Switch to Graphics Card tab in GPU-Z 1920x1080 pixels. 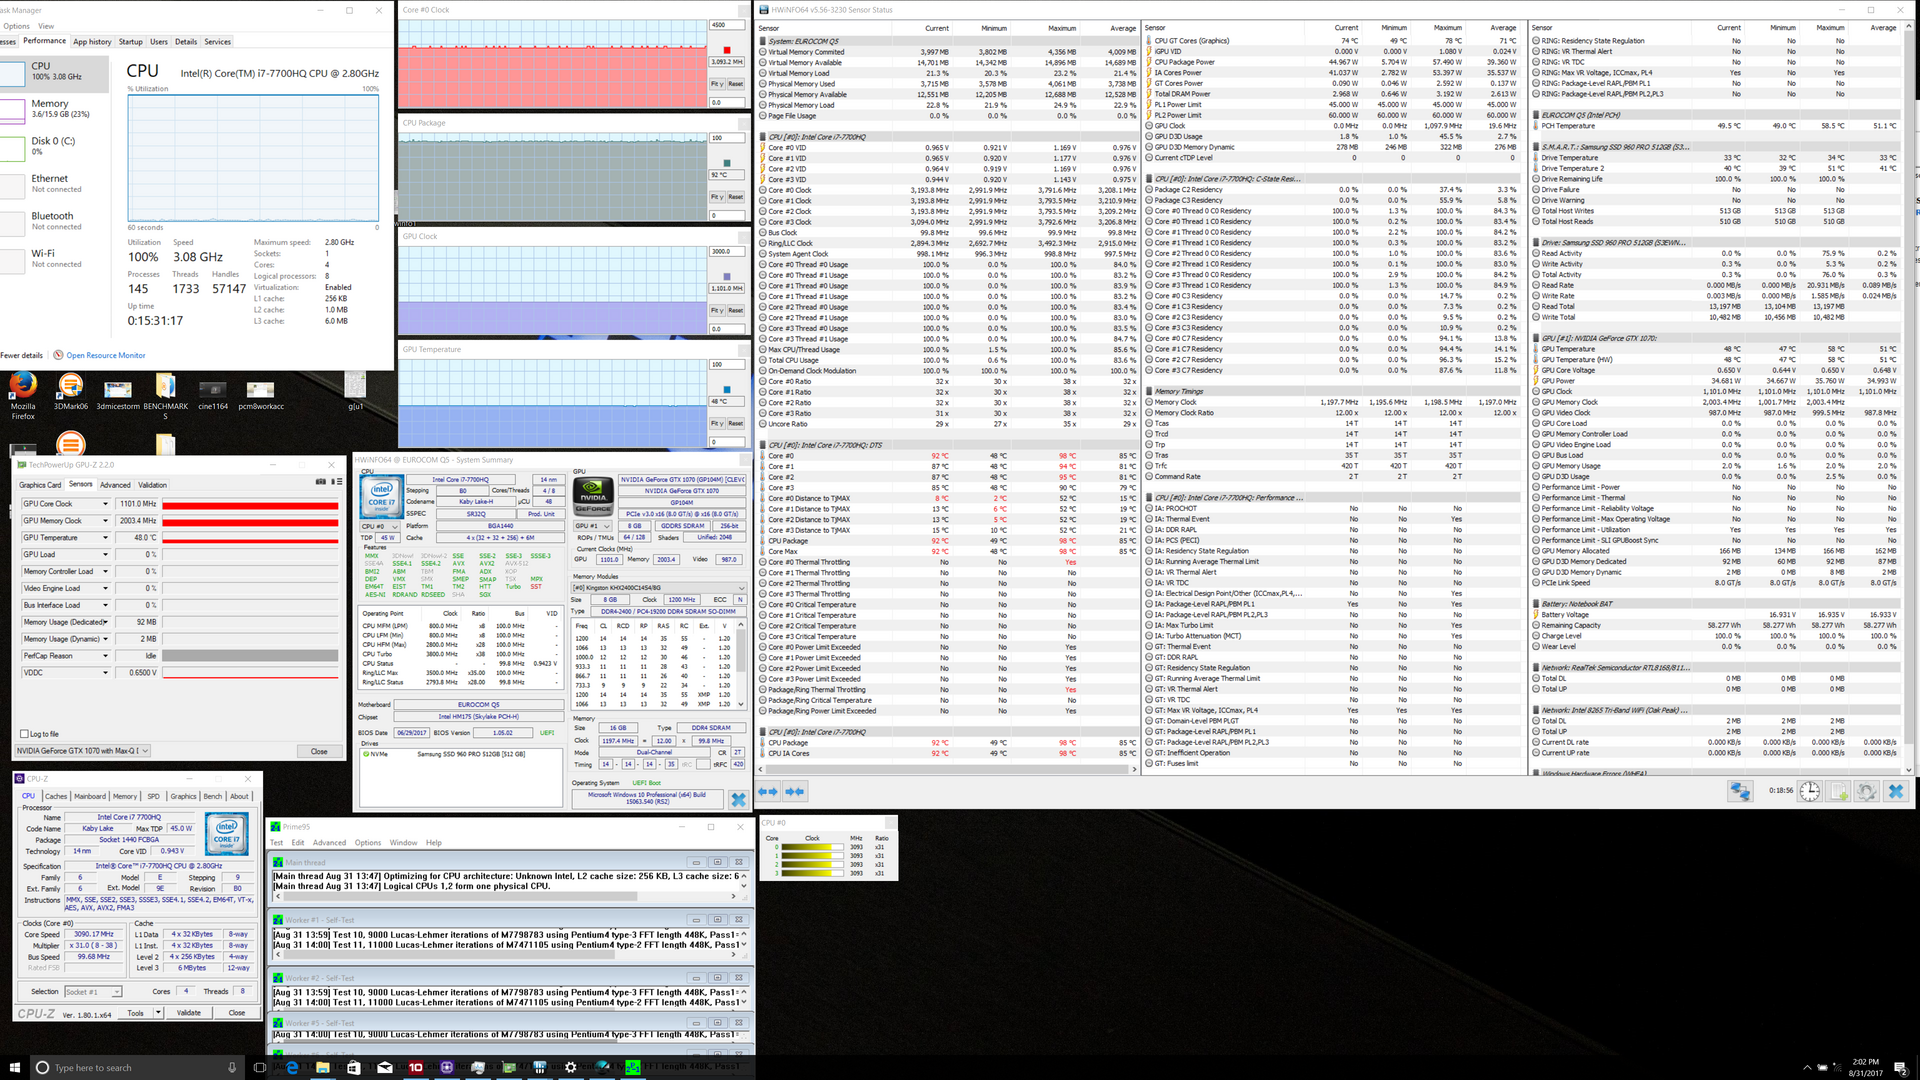[40, 485]
